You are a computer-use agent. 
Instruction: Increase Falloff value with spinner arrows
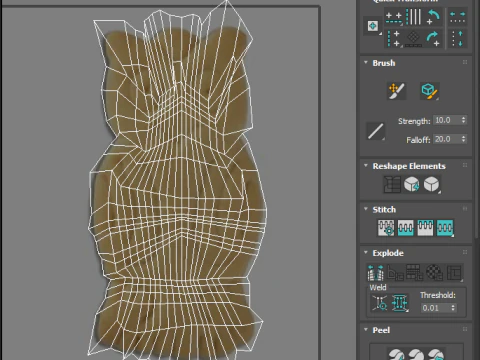(x=464, y=137)
